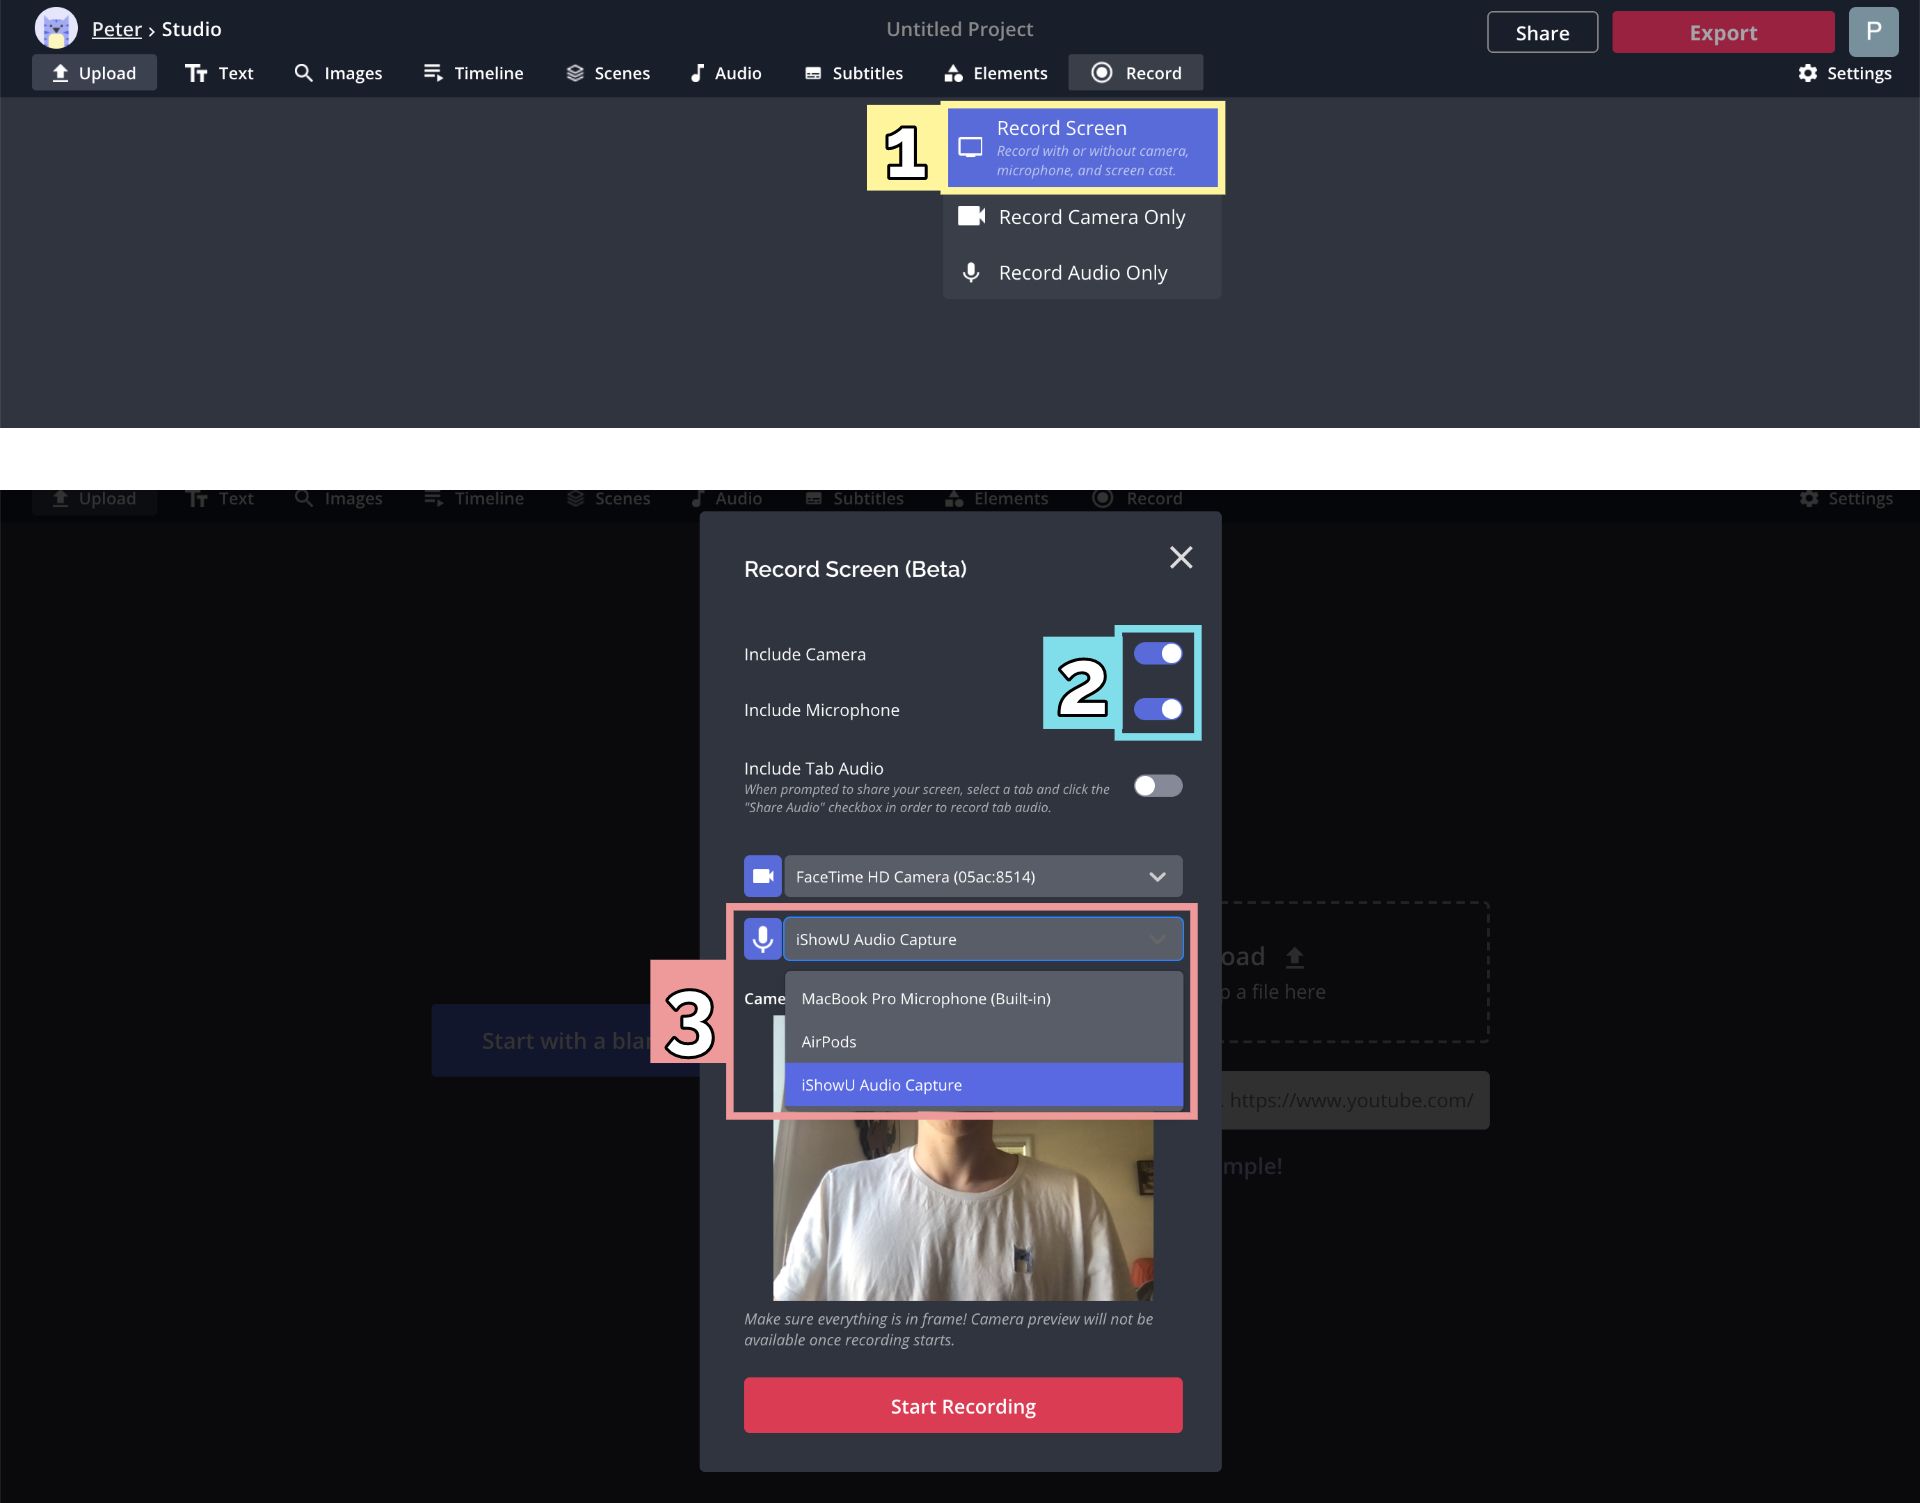Viewport: 1920px width, 1503px height.
Task: Open the iShowU Audio Capture microphone dropdown
Action: tap(982, 939)
